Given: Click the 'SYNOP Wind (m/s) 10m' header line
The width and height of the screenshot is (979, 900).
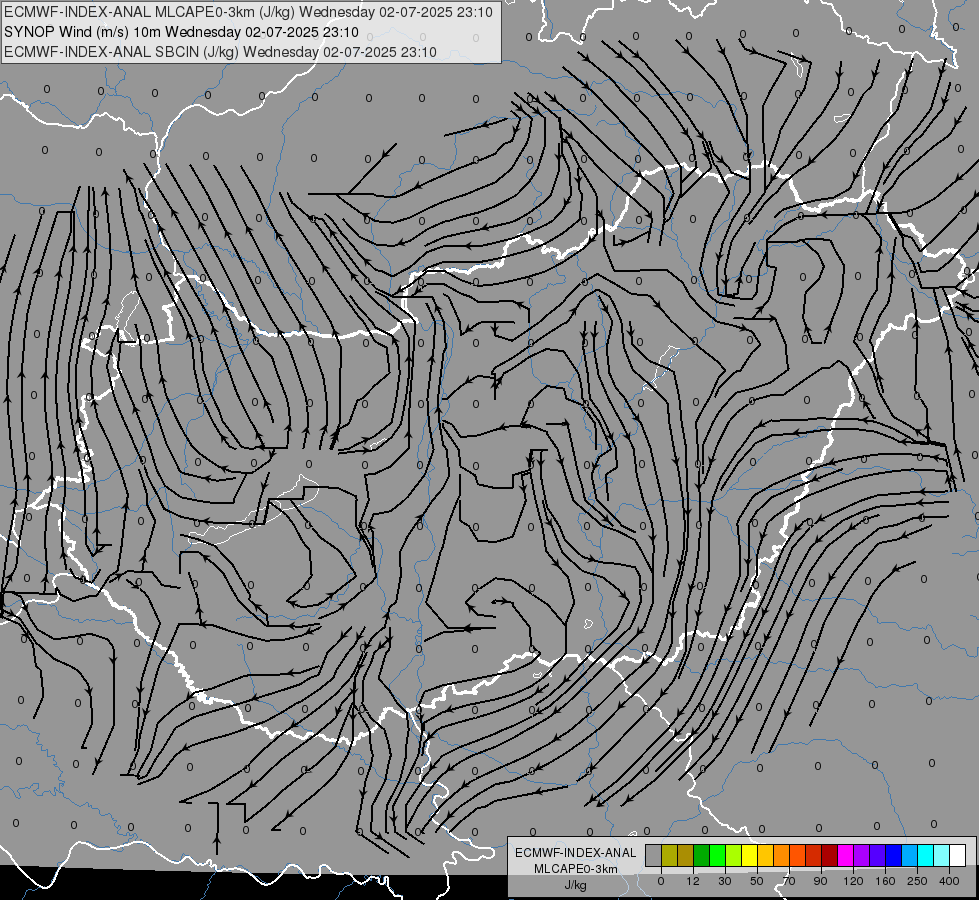Looking at the screenshot, I should tap(181, 32).
